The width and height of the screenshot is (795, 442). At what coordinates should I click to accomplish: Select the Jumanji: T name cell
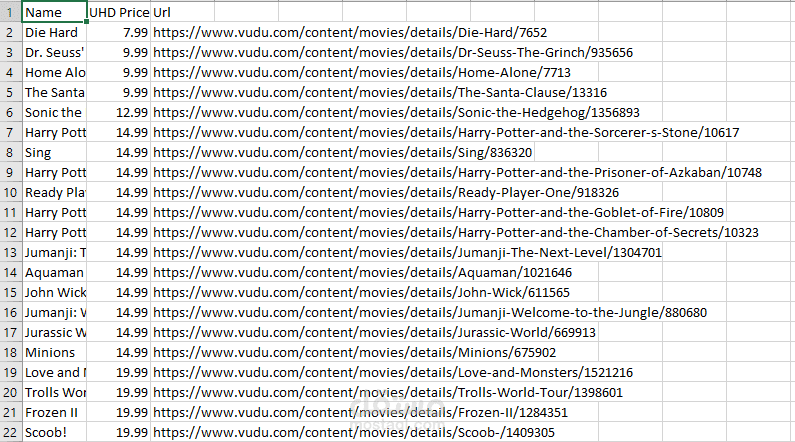54,252
